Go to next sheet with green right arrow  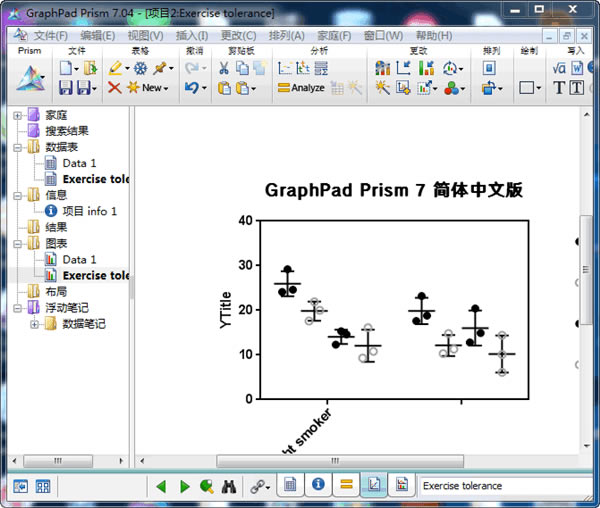coord(184,486)
